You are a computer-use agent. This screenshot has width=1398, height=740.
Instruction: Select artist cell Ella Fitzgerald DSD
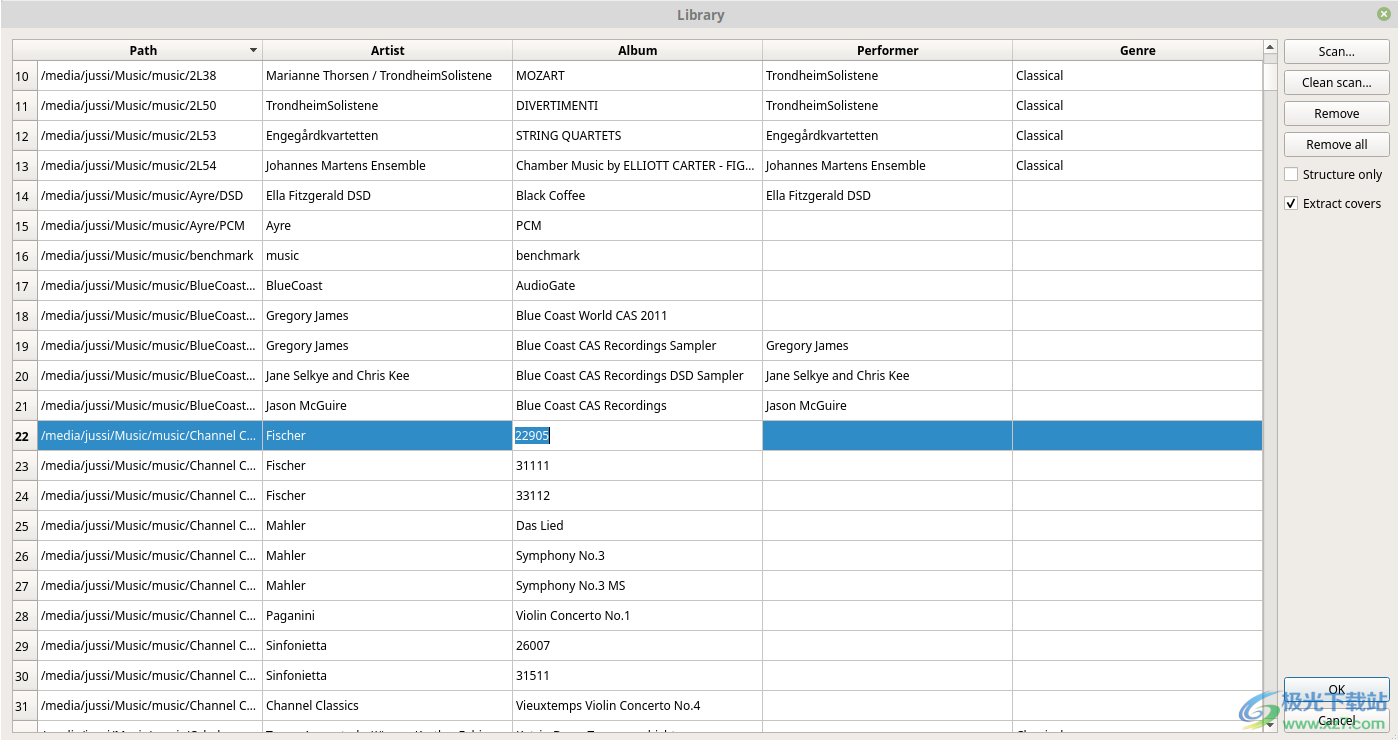(388, 196)
